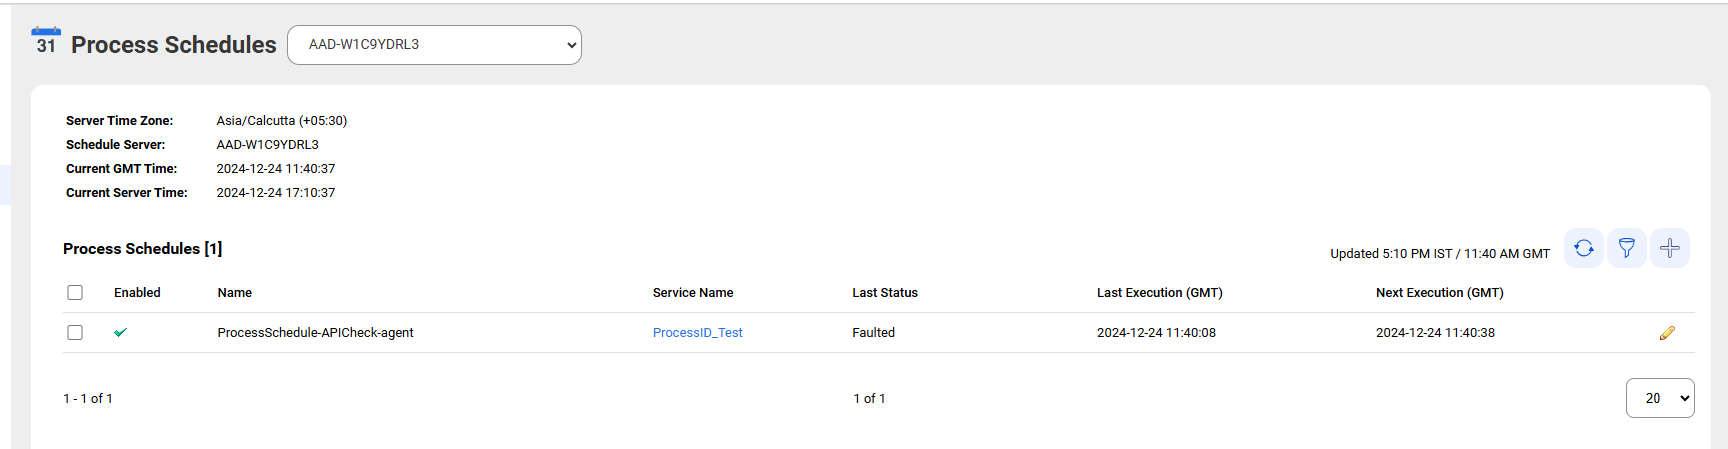The height and width of the screenshot is (449, 1728).
Task: Click the Asia/Calcutta (+05:30) time zone value
Action: point(282,121)
